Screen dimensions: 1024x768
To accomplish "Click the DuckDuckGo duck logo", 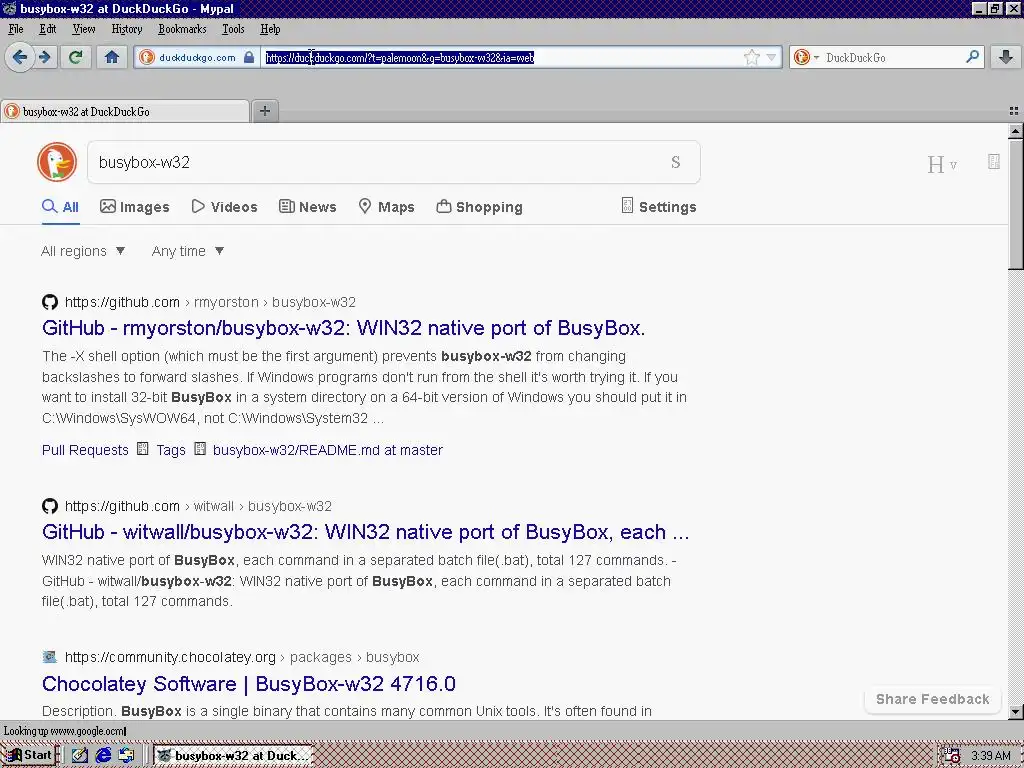I will tap(57, 162).
